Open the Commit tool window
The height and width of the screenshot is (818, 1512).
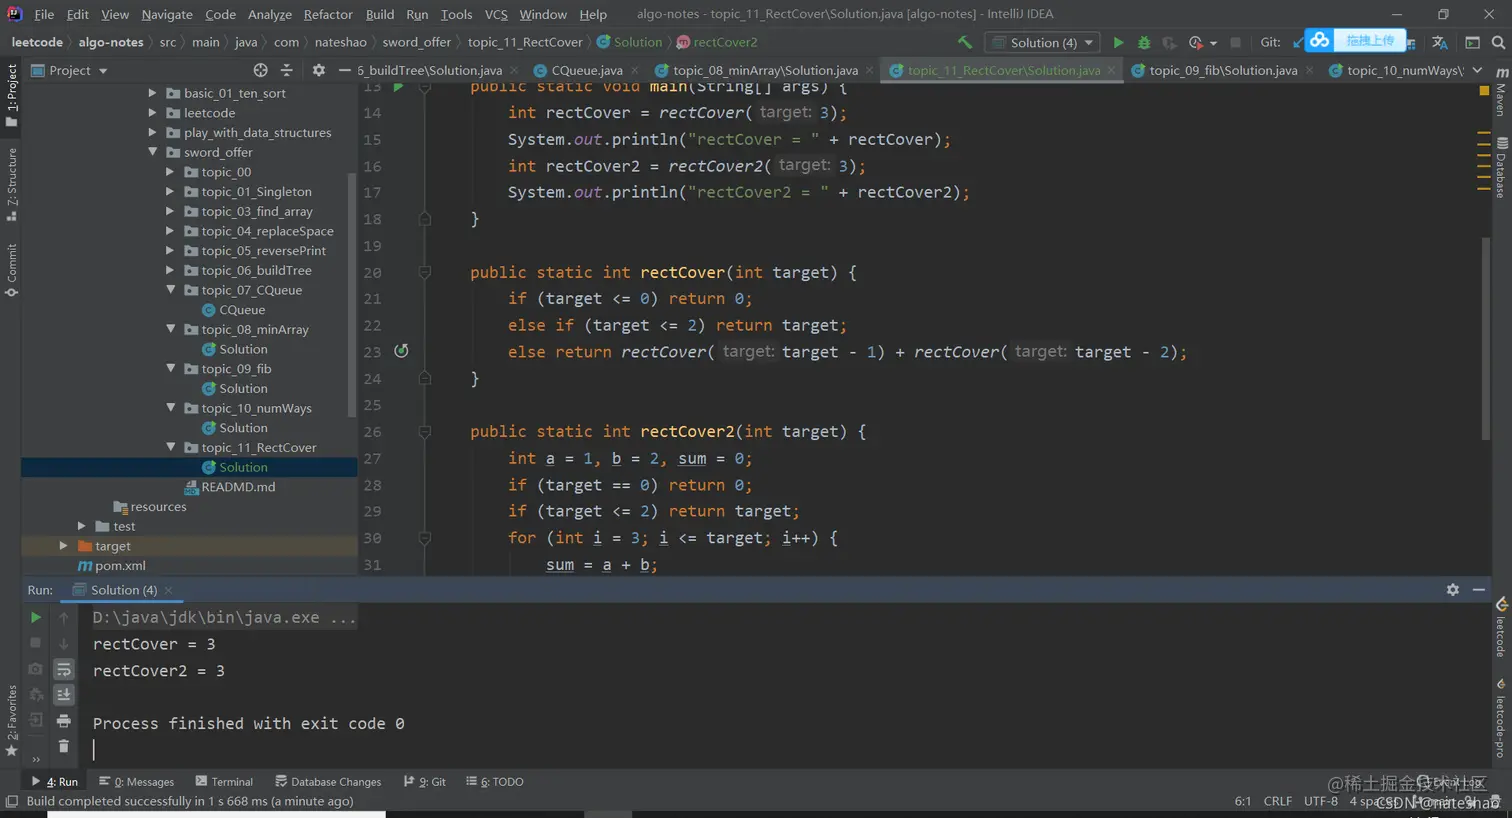(x=12, y=270)
